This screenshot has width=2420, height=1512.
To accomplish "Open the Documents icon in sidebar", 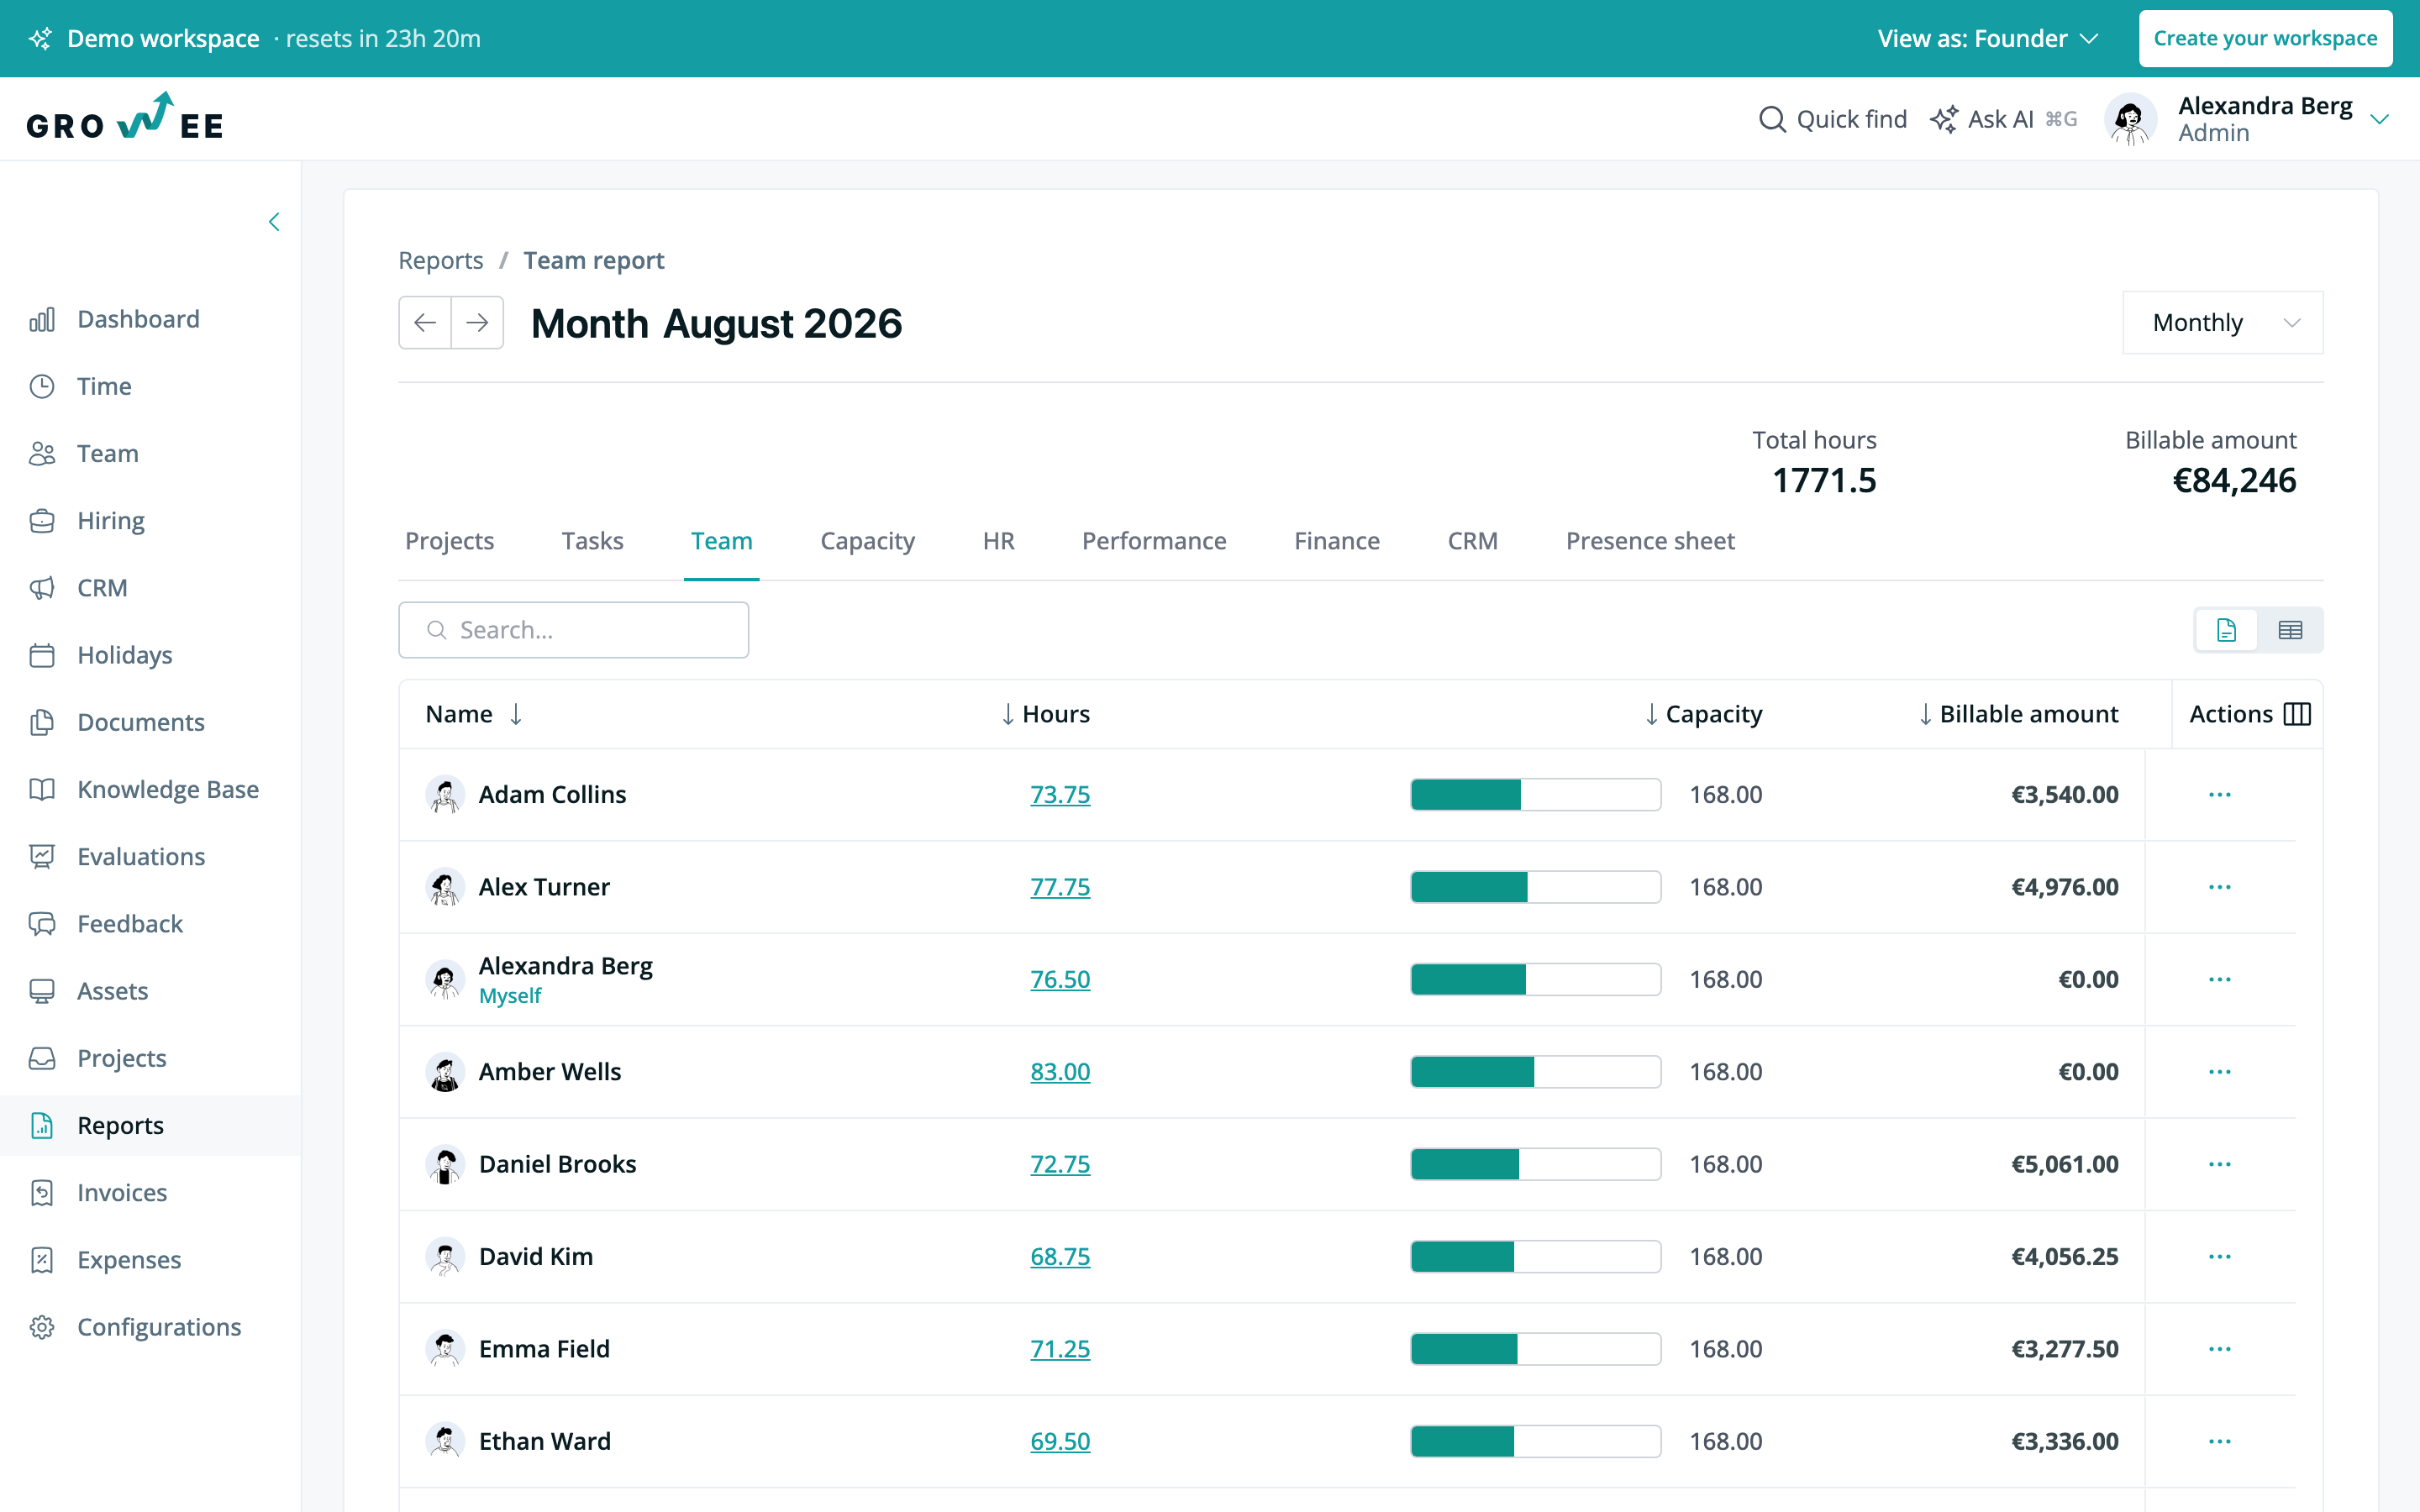I will (x=42, y=722).
